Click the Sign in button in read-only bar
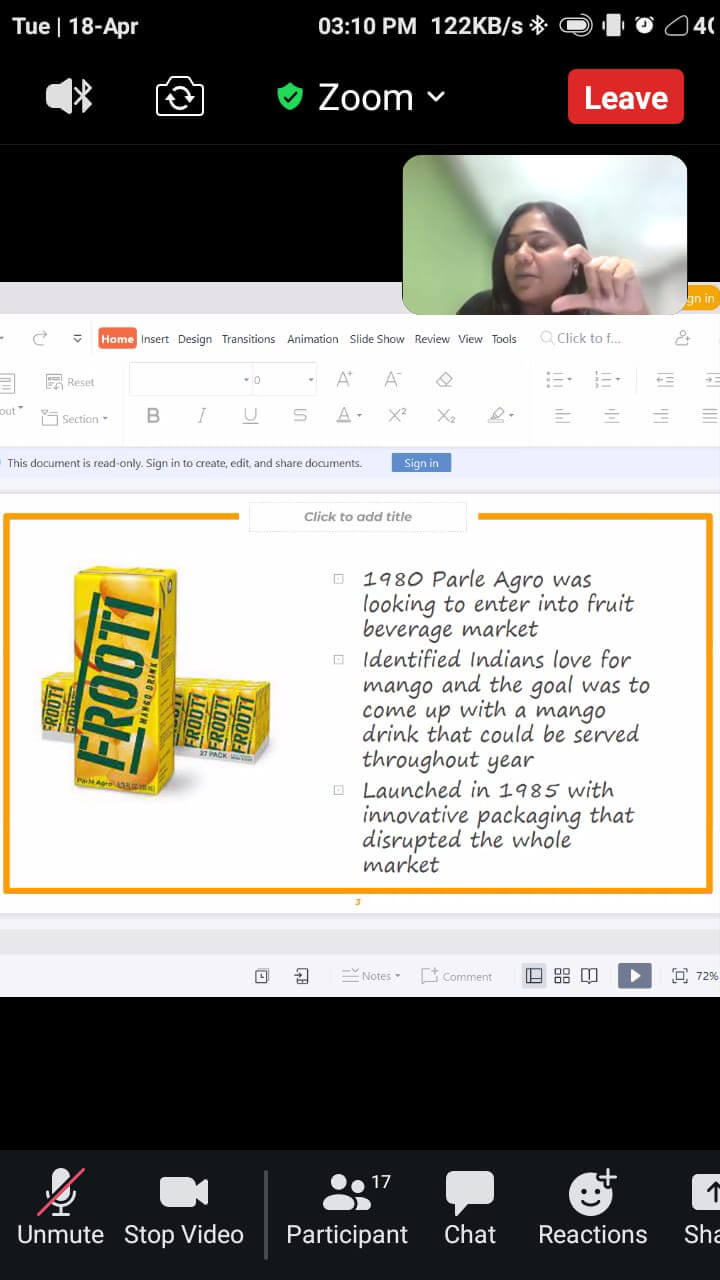The image size is (720, 1280). [x=421, y=463]
